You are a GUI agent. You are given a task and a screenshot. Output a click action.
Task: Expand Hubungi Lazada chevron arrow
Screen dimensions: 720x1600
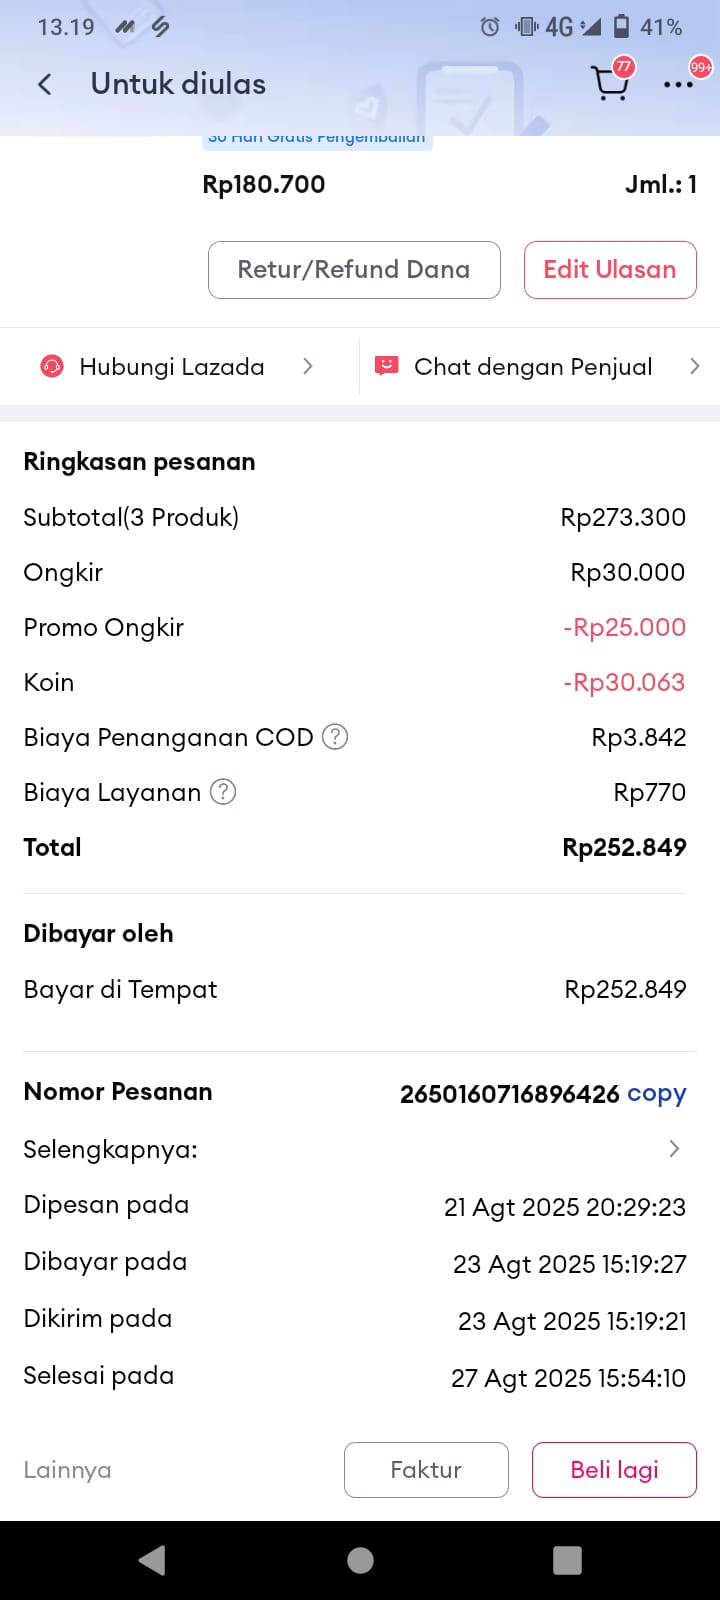(x=308, y=367)
